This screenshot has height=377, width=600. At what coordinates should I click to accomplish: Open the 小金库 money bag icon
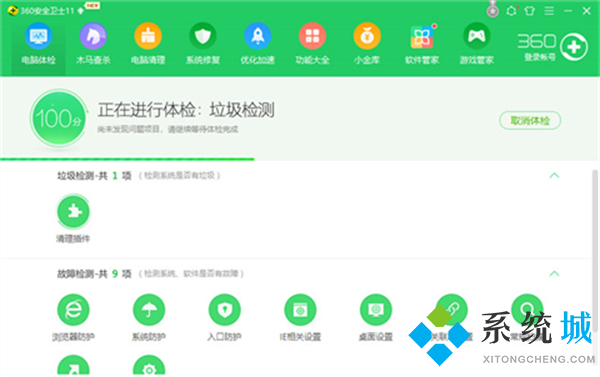367,36
